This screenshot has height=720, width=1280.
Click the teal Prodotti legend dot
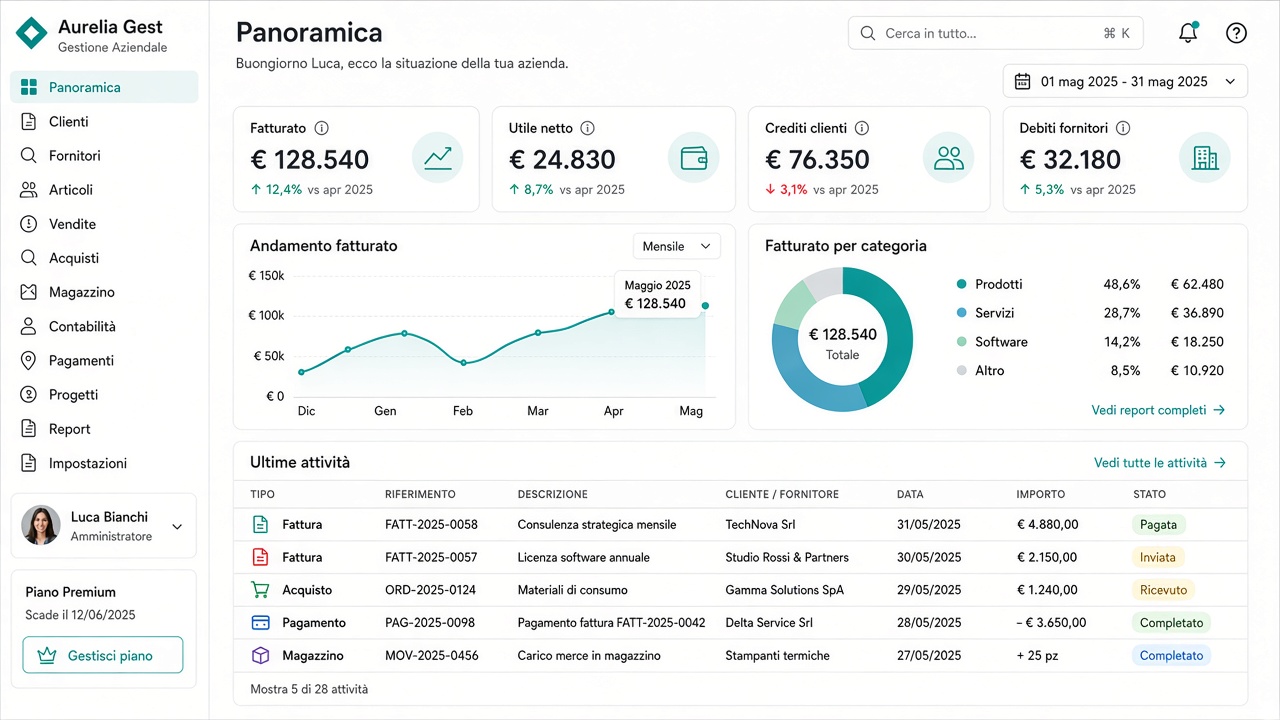click(x=962, y=284)
